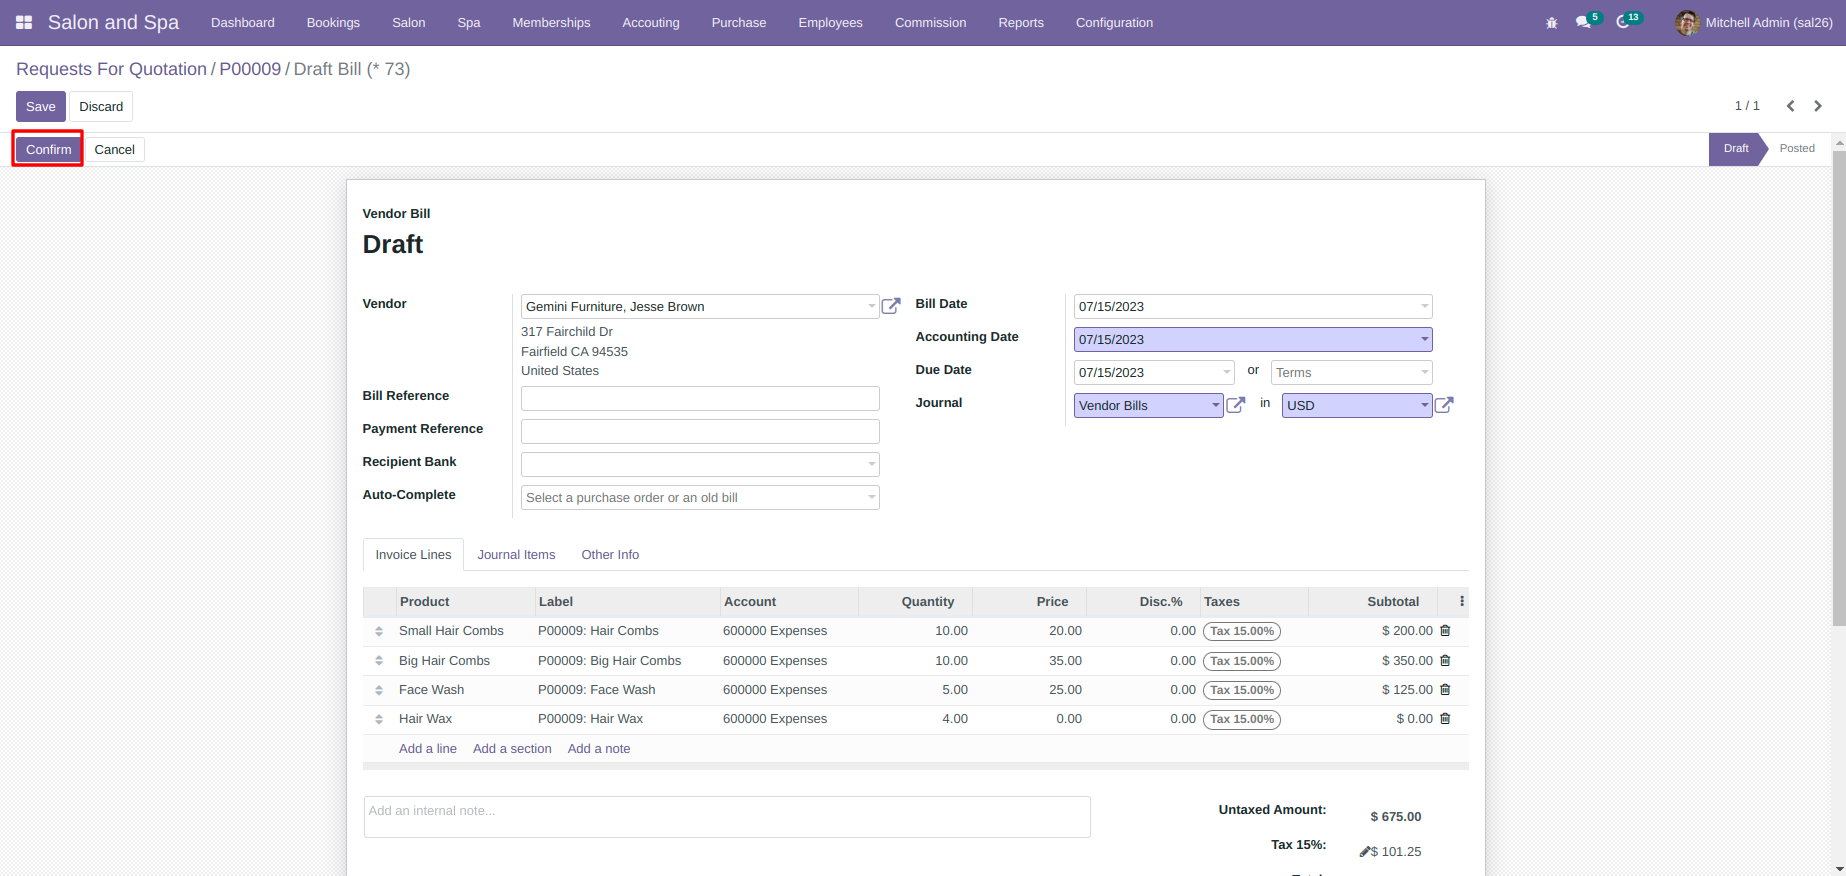Image resolution: width=1846 pixels, height=876 pixels.
Task: Open the conversations chat icon
Action: pos(1583,22)
